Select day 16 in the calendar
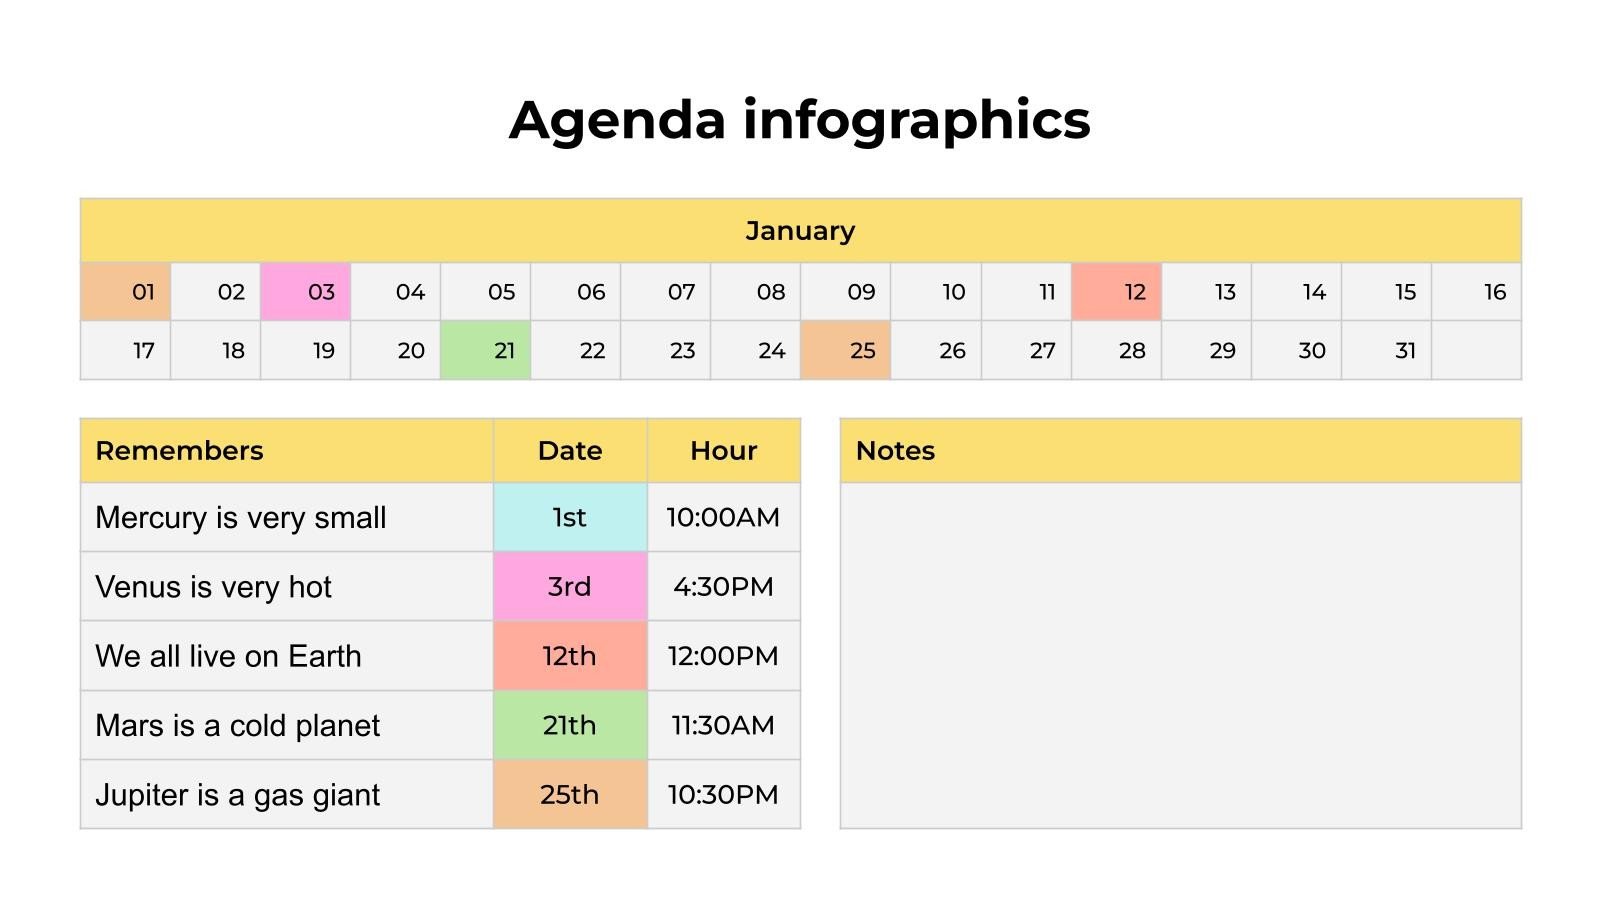This screenshot has height=900, width=1600. tap(1477, 292)
